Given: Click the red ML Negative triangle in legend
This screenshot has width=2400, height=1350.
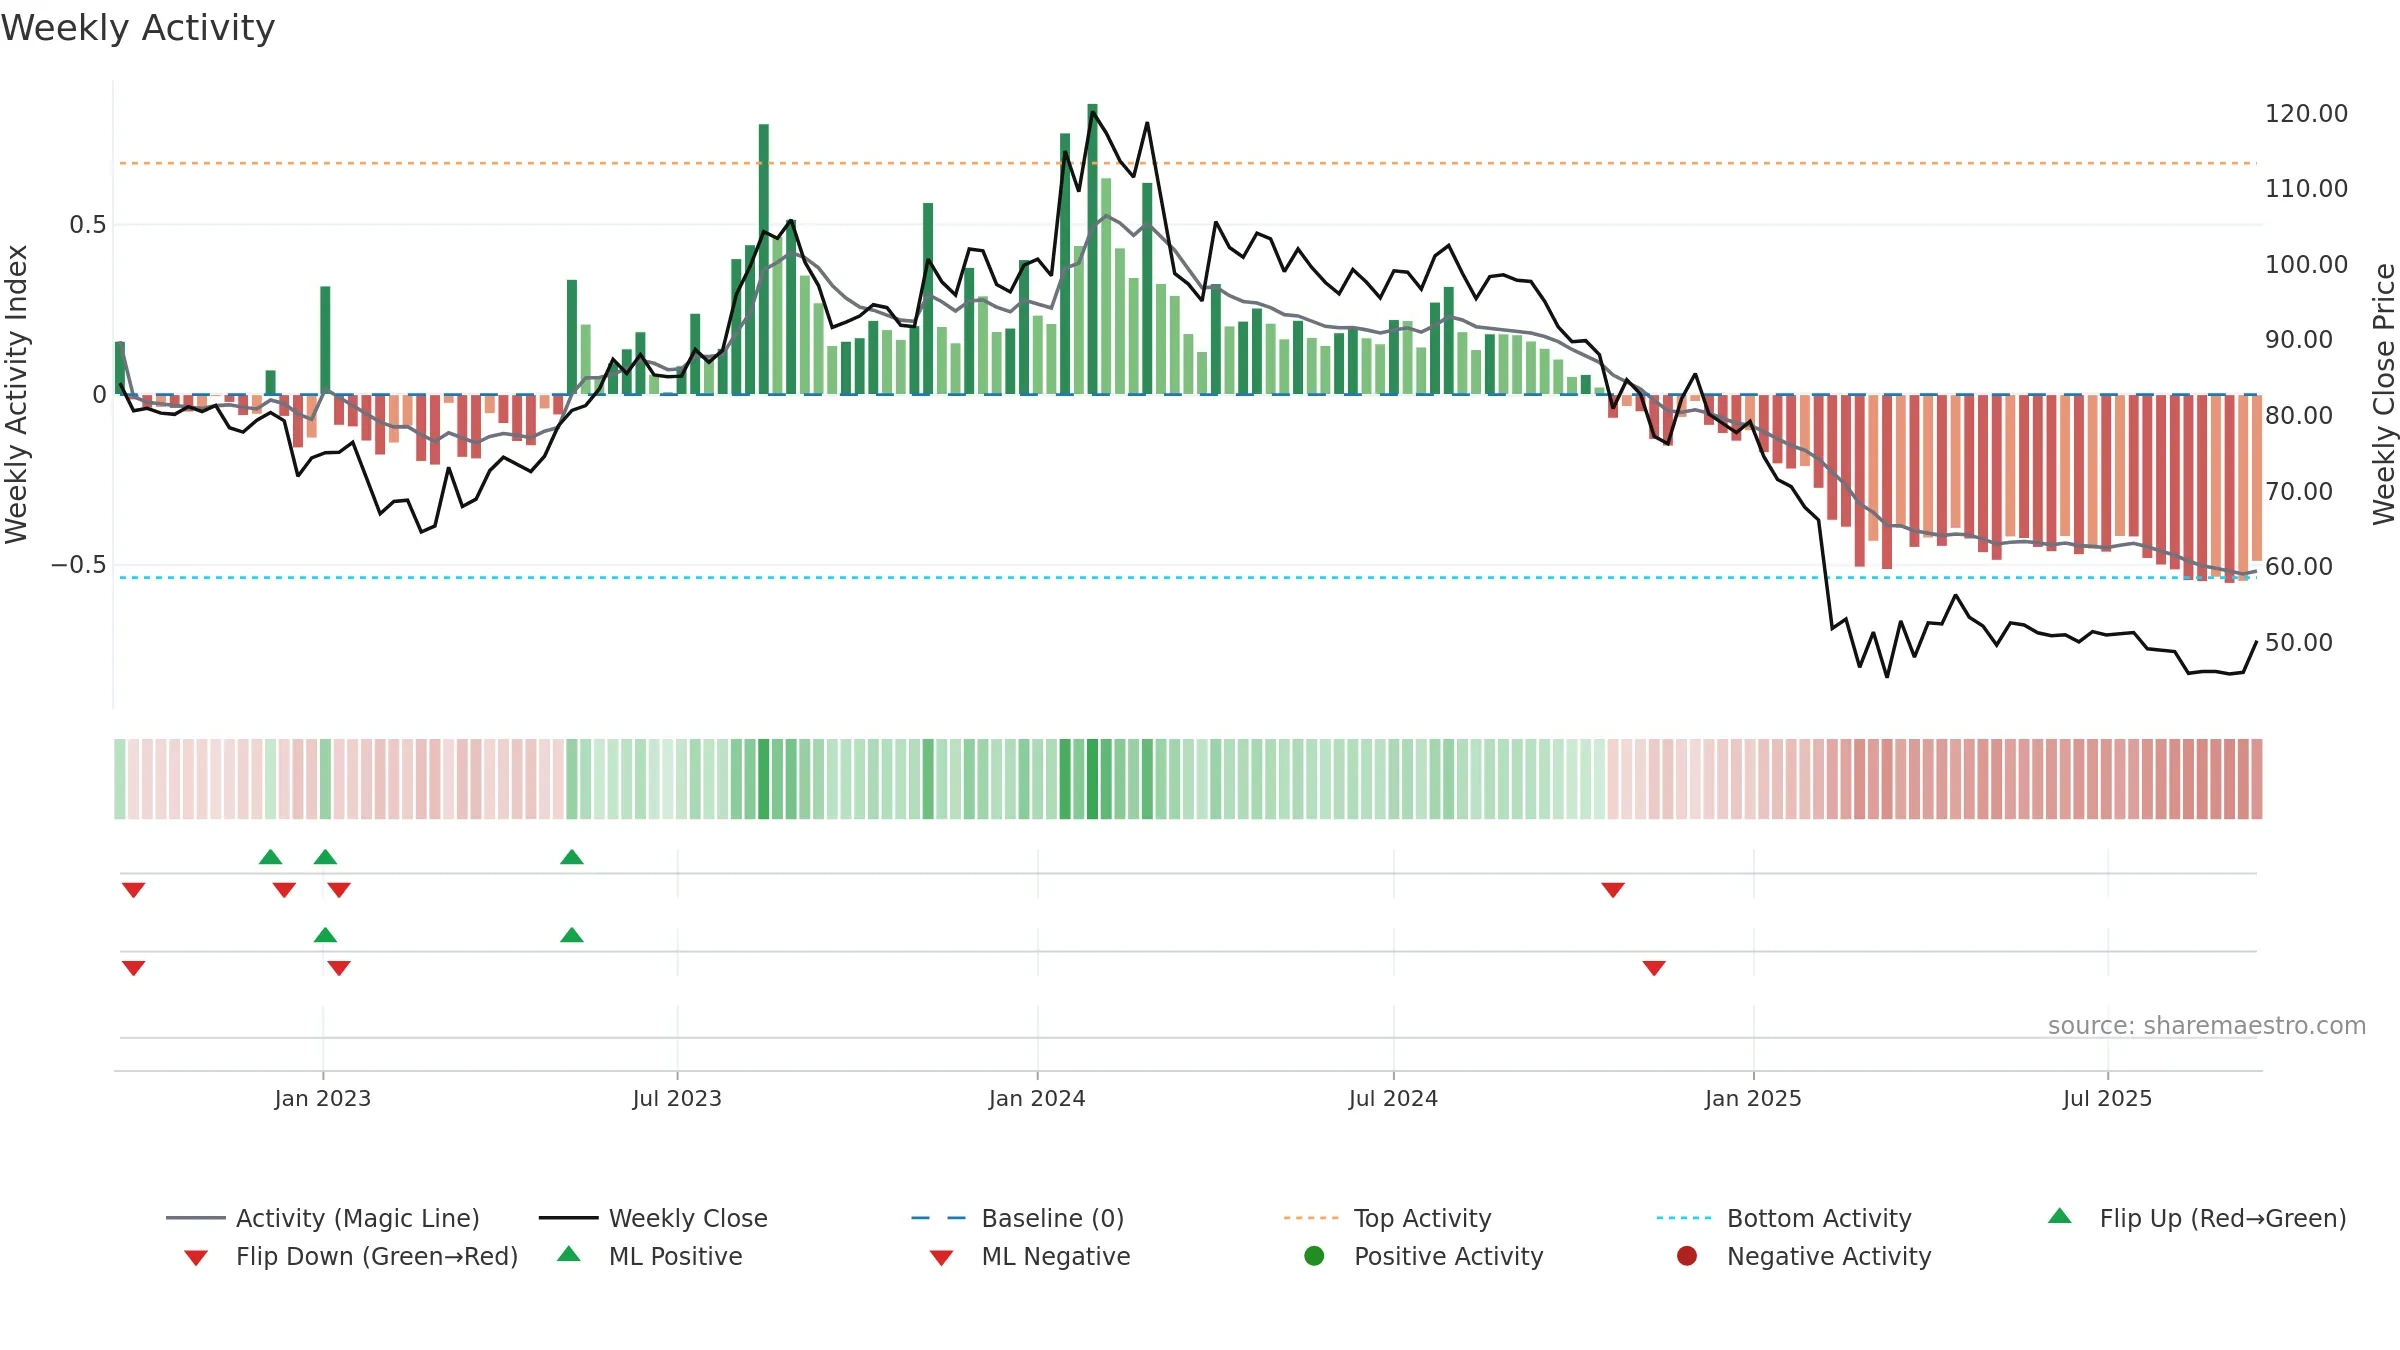Looking at the screenshot, I should [x=941, y=1258].
